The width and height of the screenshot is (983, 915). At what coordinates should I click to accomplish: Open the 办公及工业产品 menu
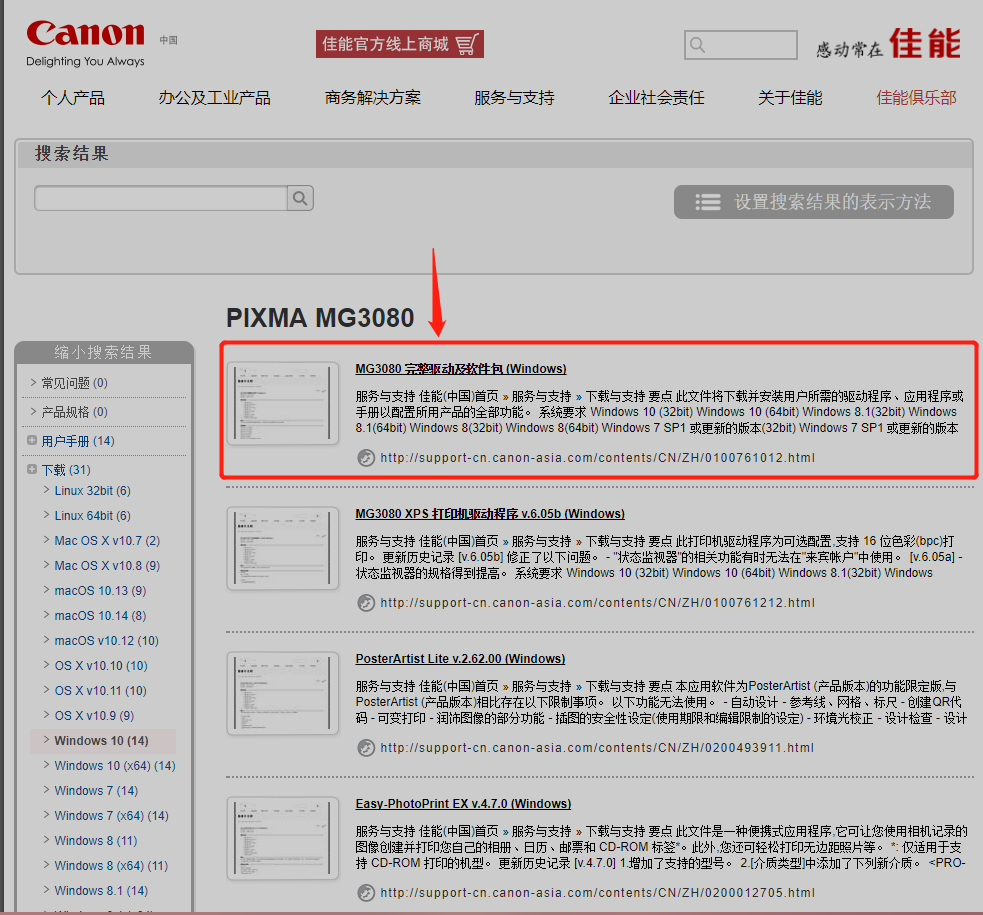coord(214,98)
